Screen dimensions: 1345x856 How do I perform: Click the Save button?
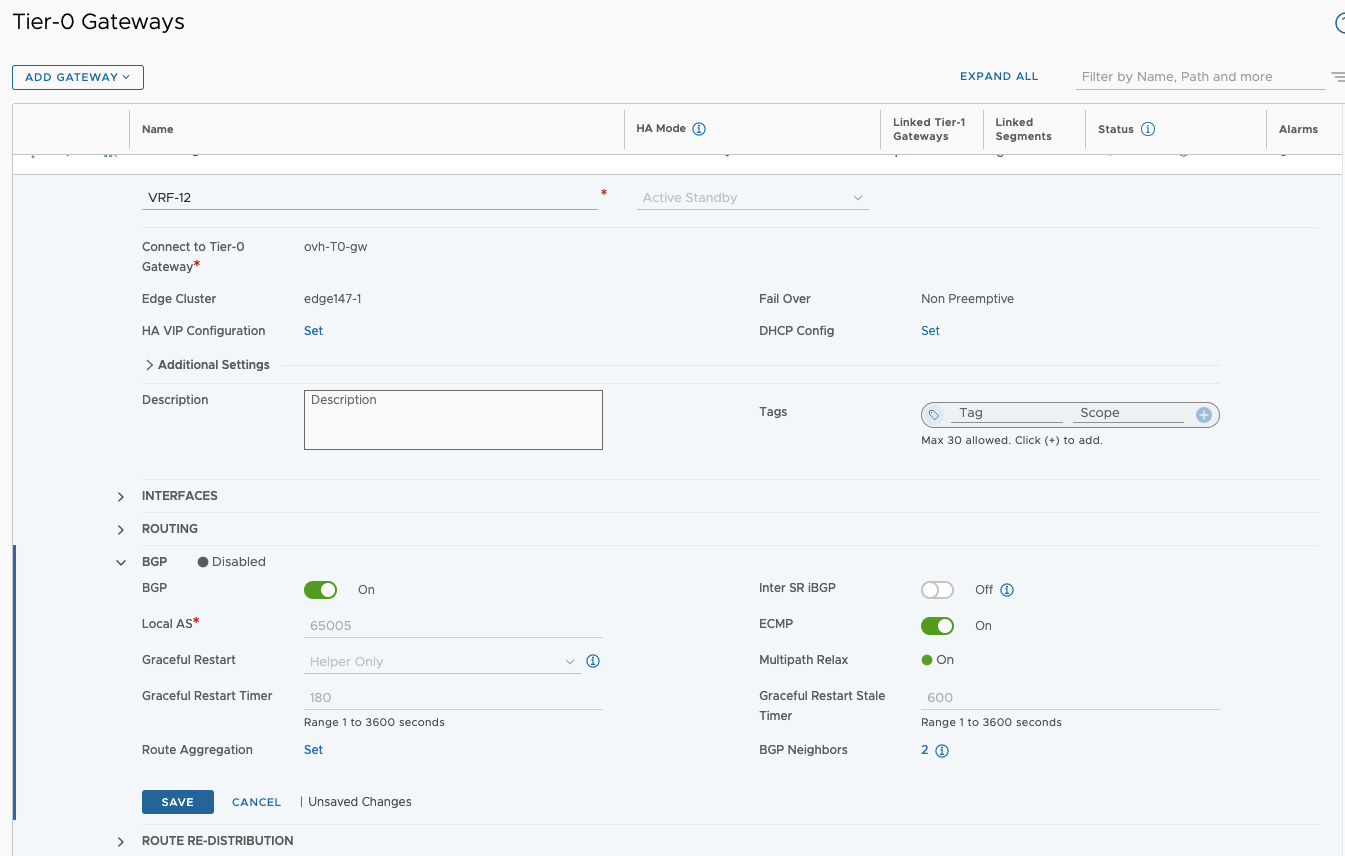coord(178,802)
